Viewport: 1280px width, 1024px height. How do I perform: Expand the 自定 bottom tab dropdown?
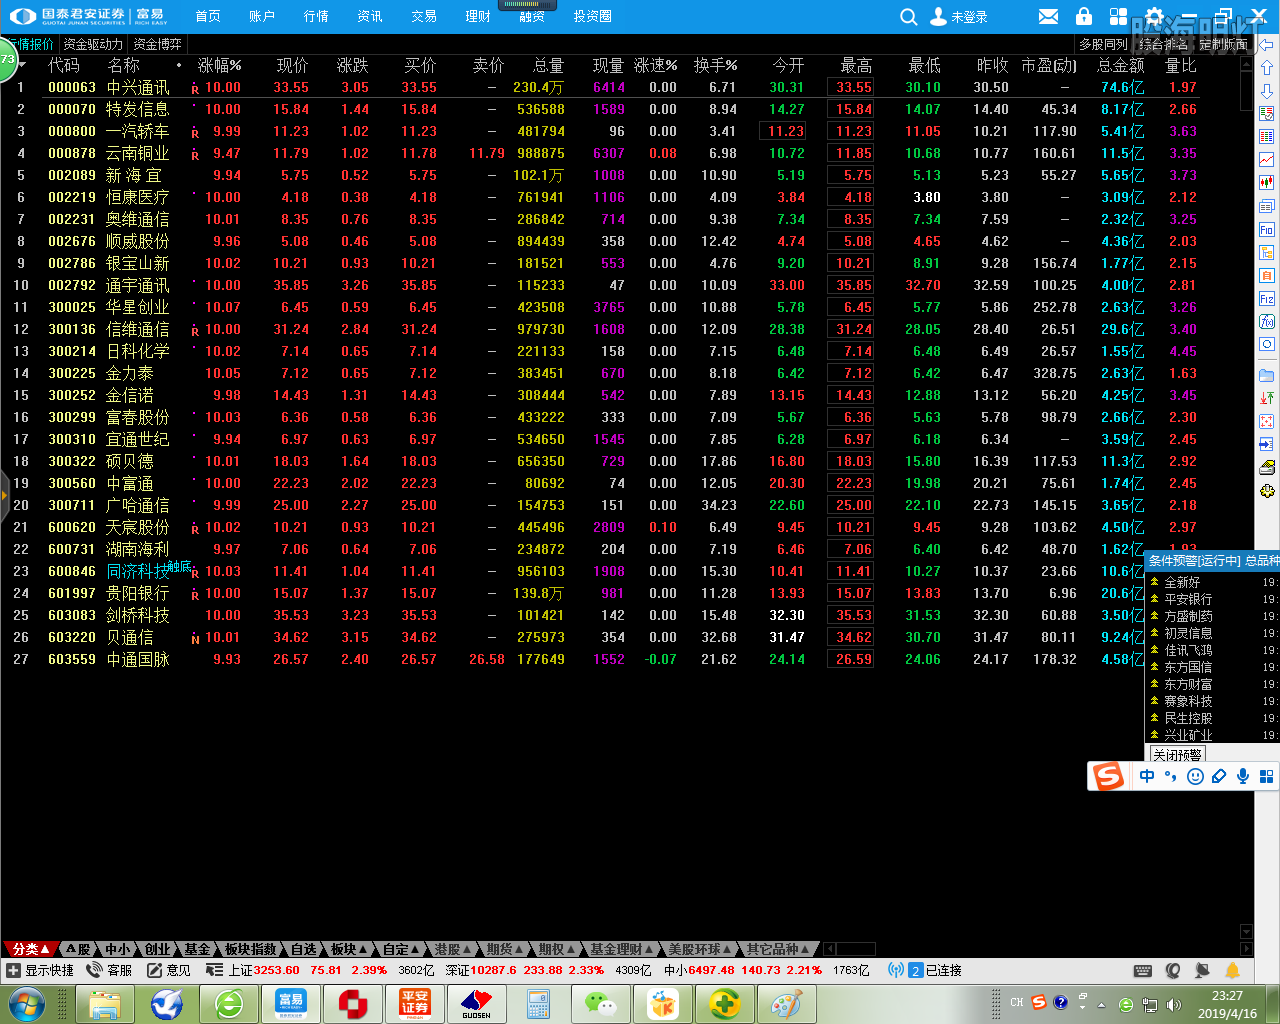coord(401,949)
